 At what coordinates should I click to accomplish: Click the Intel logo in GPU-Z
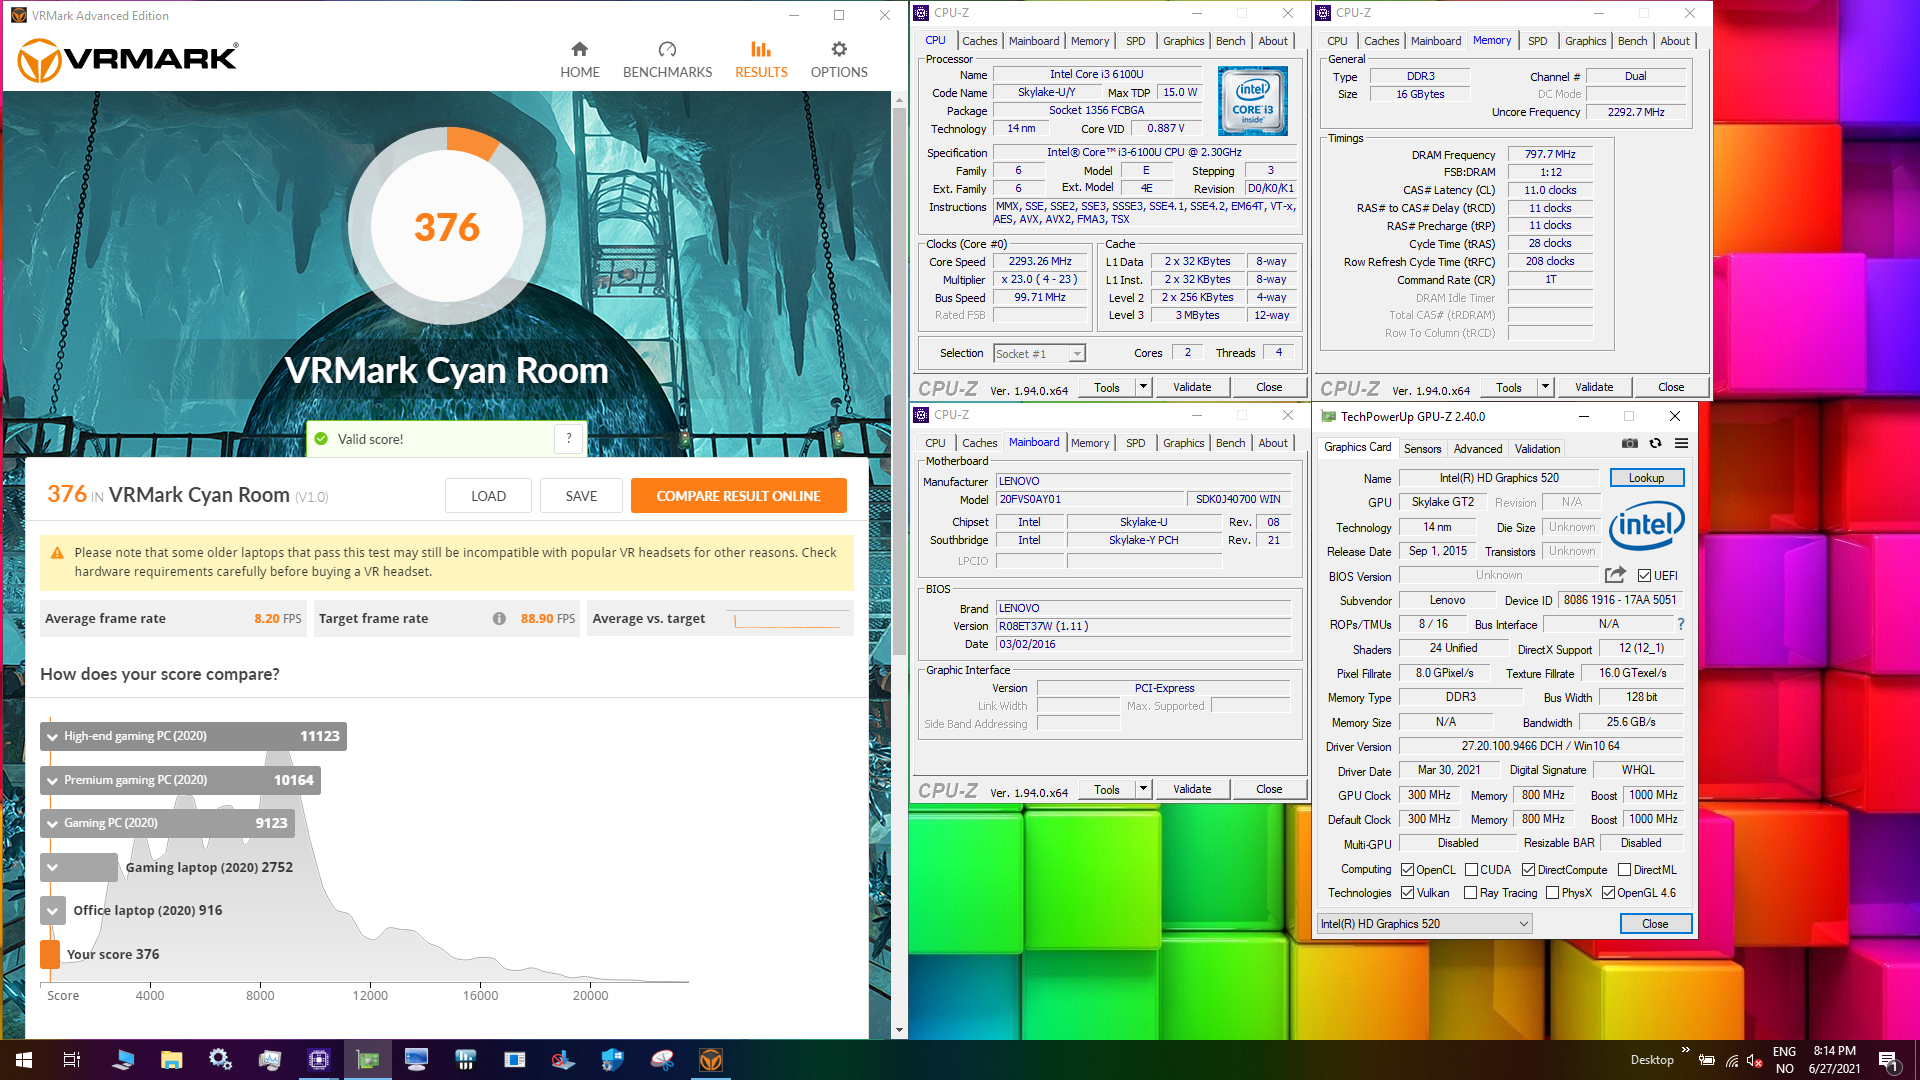click(1646, 524)
